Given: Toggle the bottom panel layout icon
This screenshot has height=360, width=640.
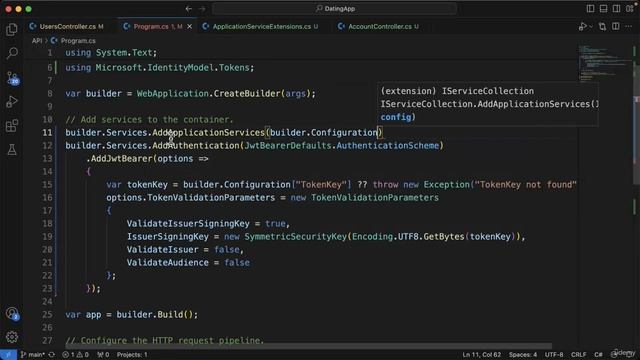Looking at the screenshot, I should [x=603, y=9].
